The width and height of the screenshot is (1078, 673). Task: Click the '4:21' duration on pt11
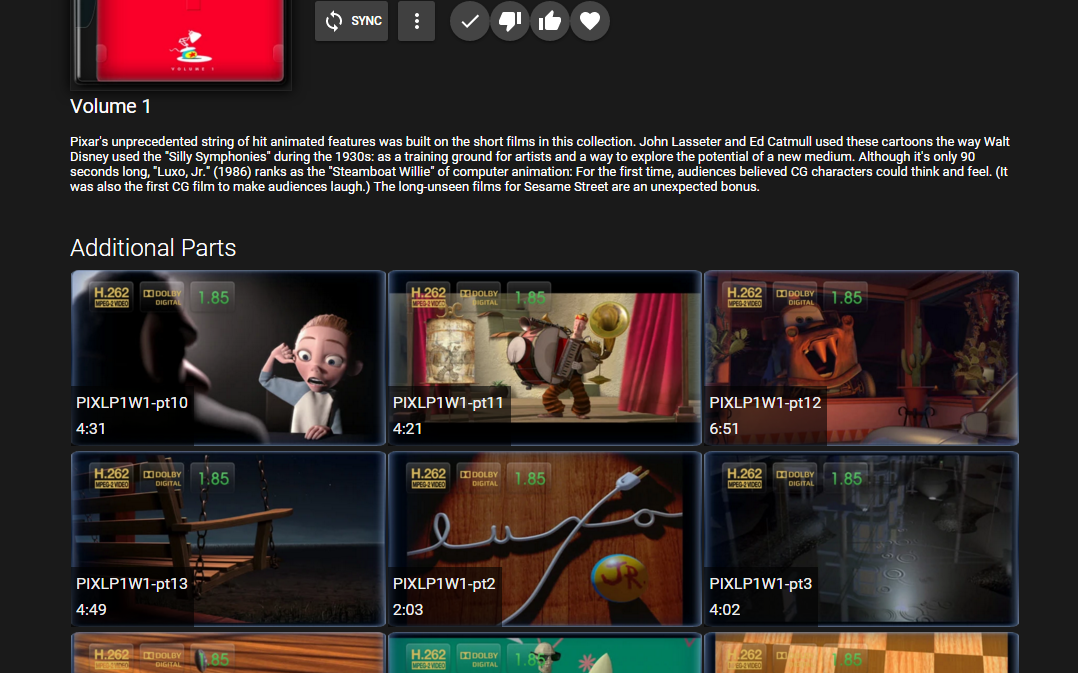407,429
